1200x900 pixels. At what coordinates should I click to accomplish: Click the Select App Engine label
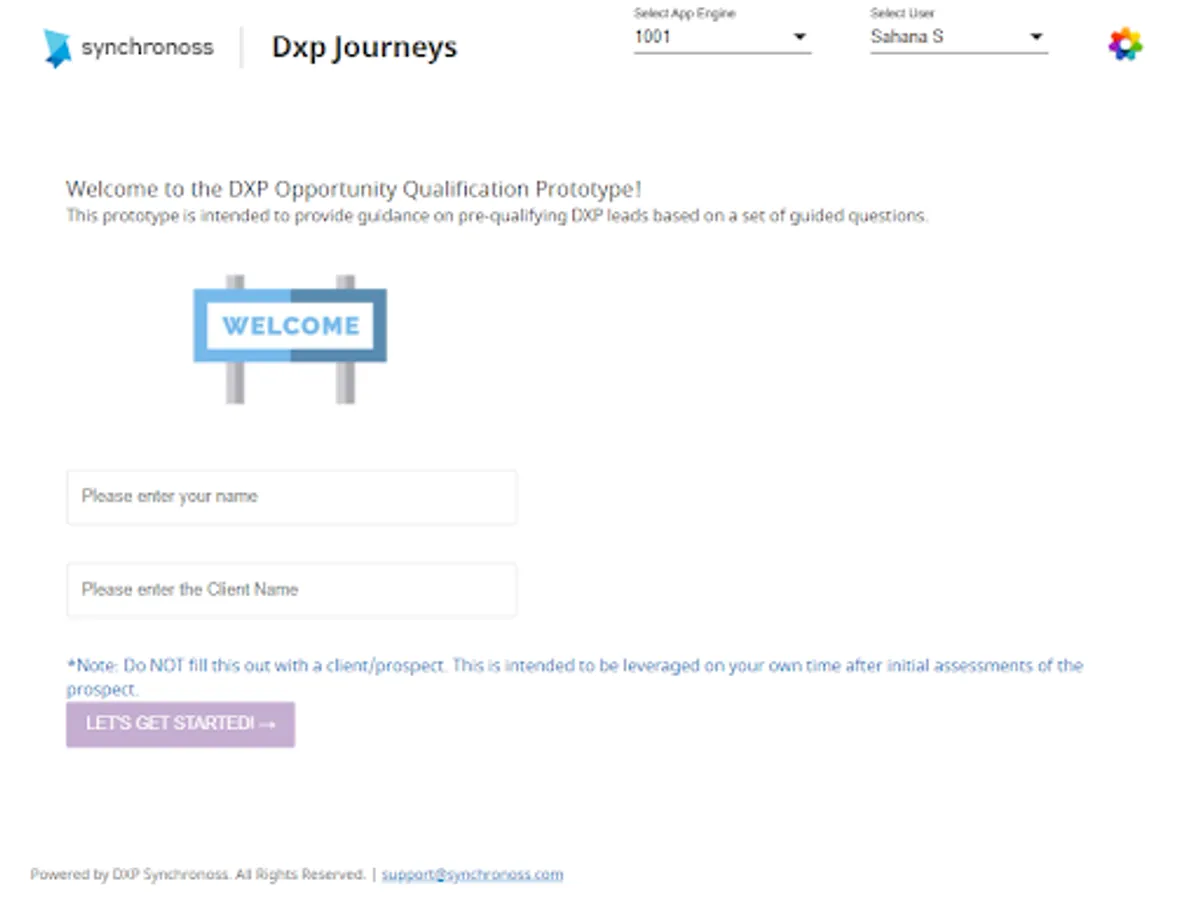(x=684, y=14)
